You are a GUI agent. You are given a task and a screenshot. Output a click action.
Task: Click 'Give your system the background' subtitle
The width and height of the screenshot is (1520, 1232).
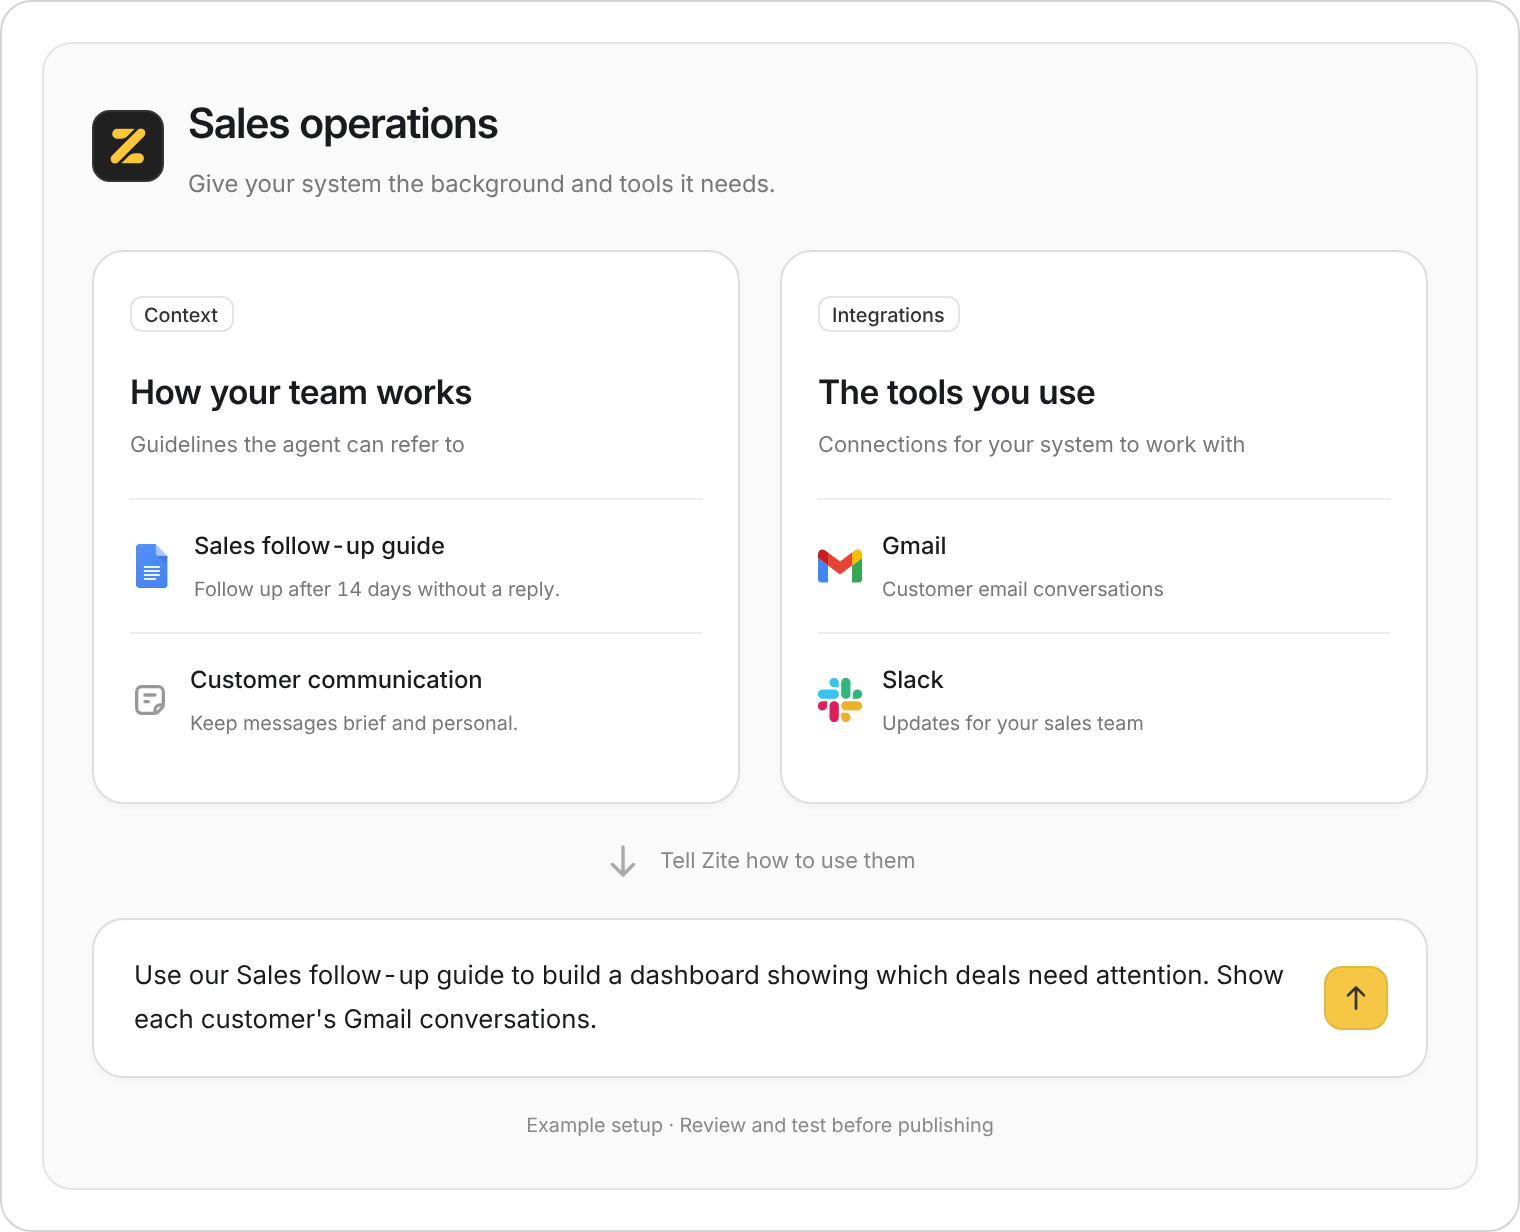click(x=481, y=184)
